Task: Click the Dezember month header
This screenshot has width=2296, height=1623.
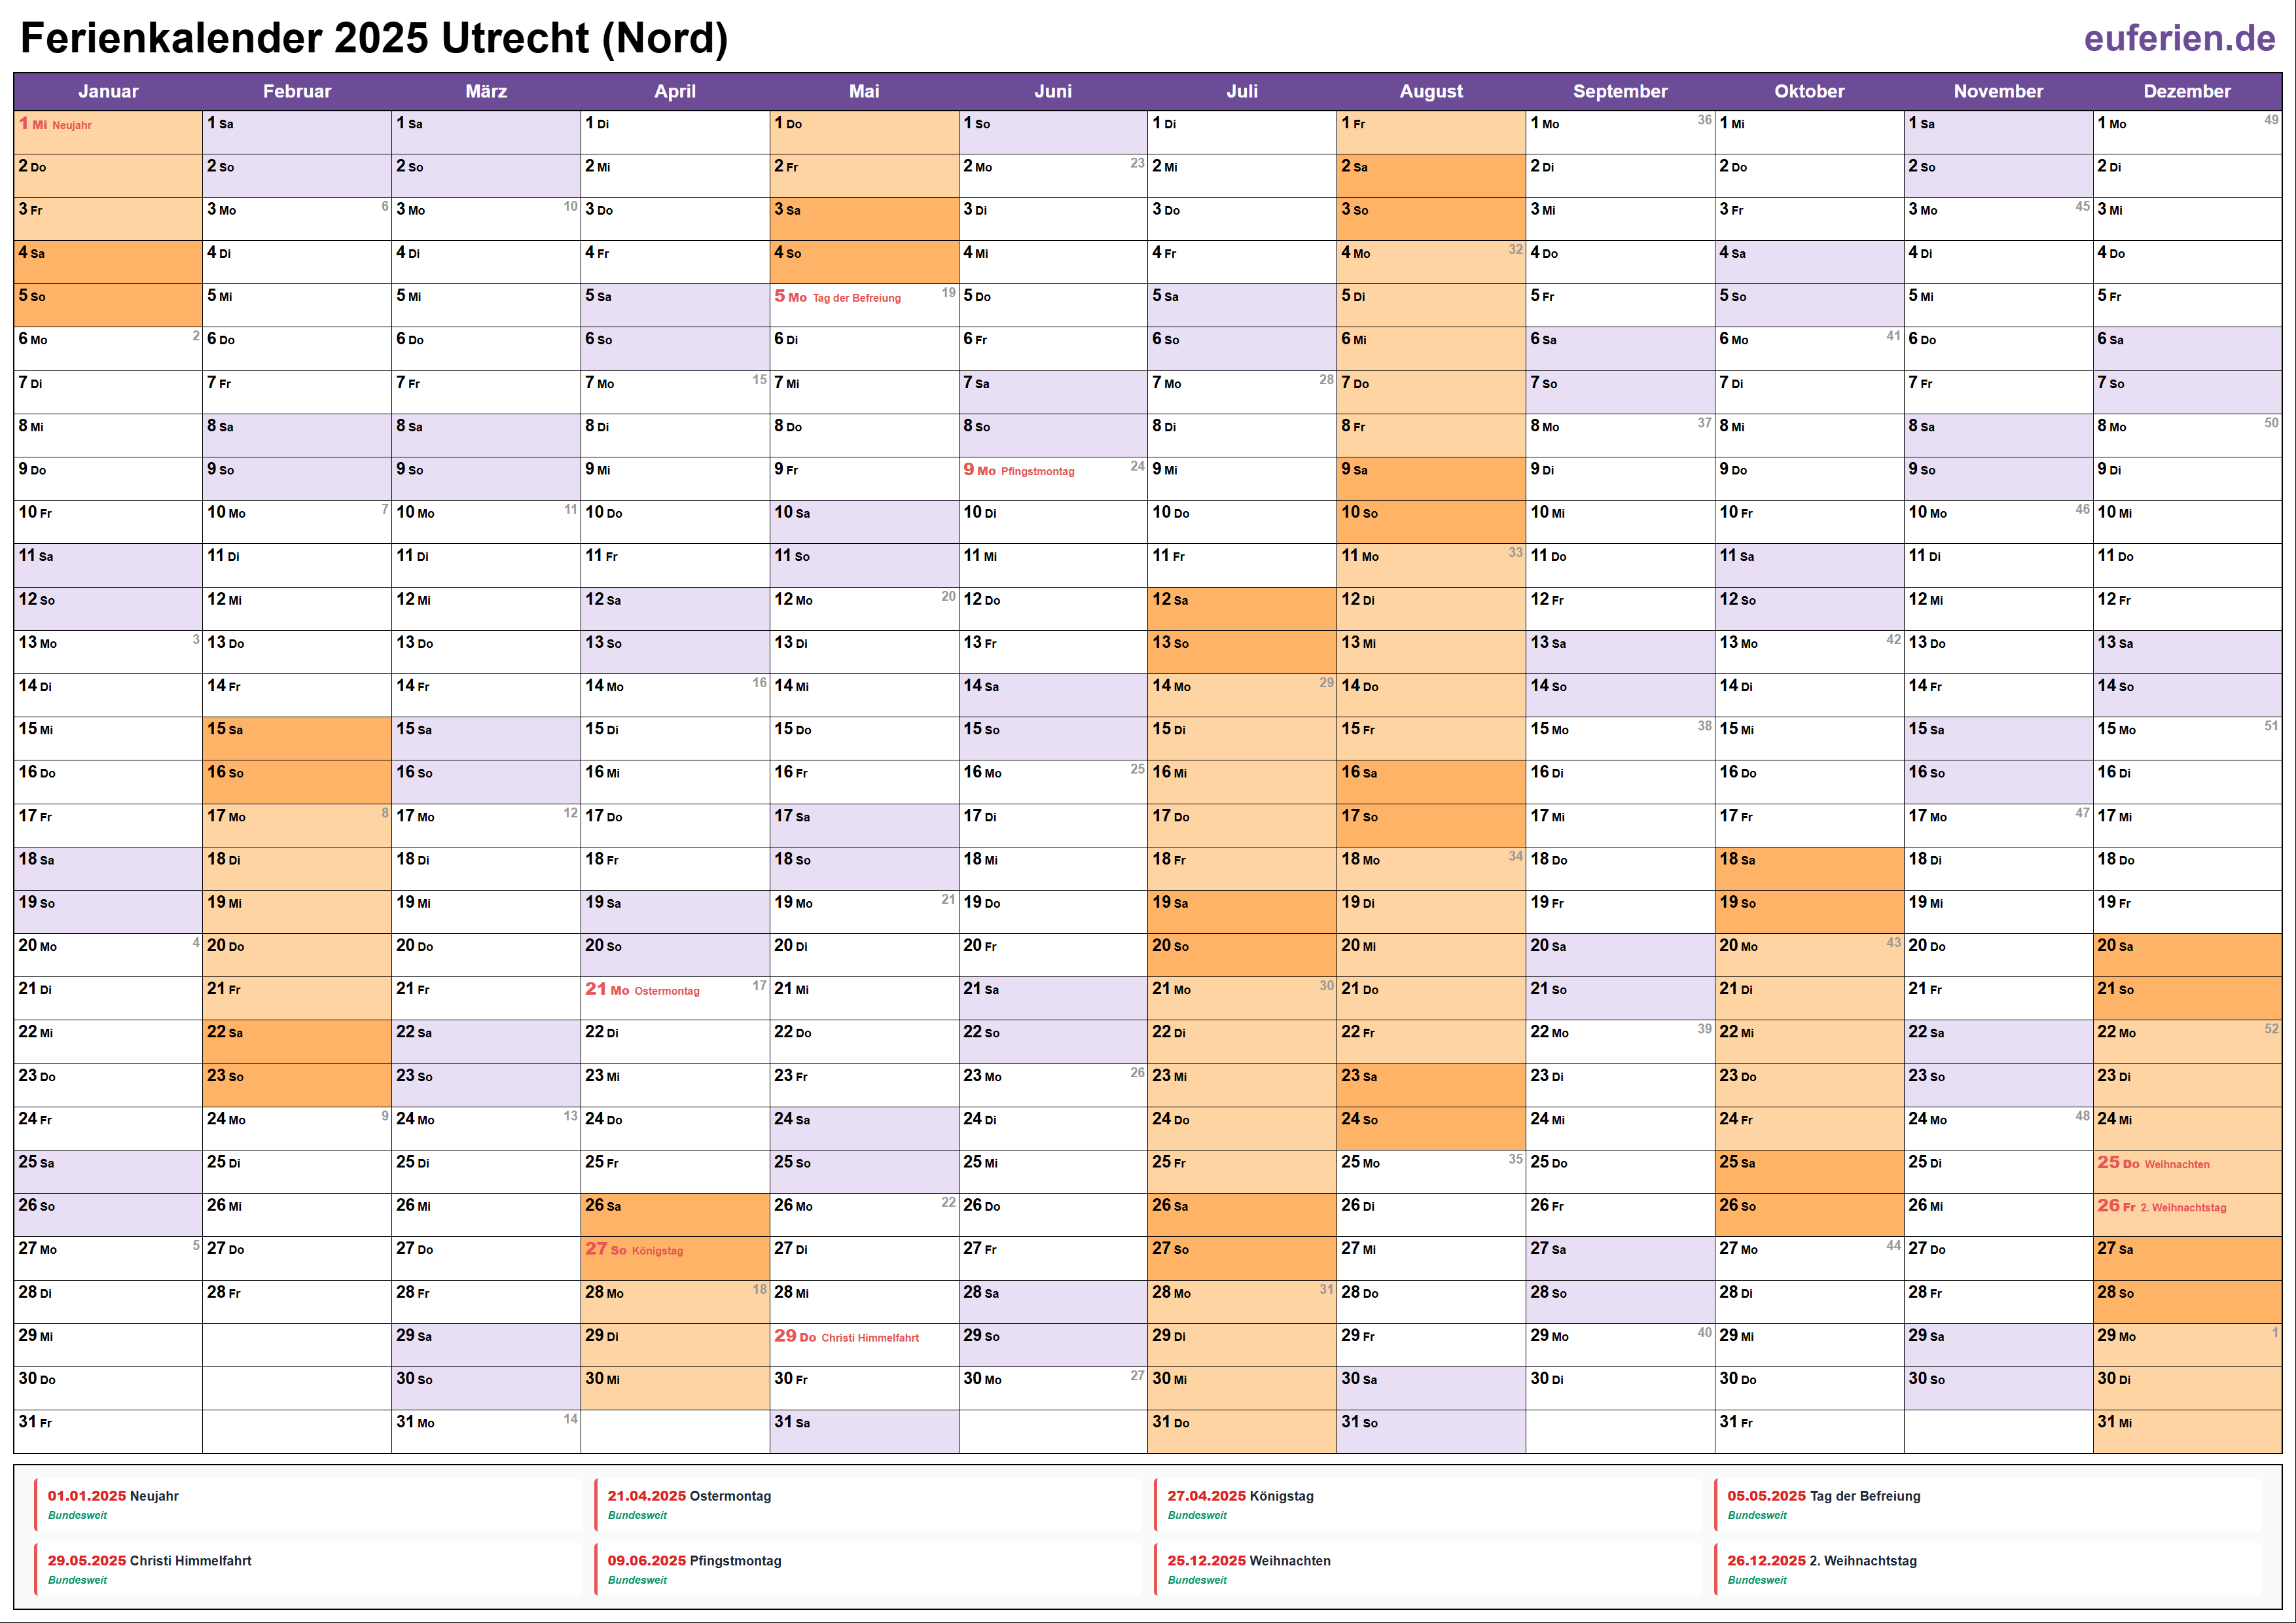Action: click(x=2186, y=91)
